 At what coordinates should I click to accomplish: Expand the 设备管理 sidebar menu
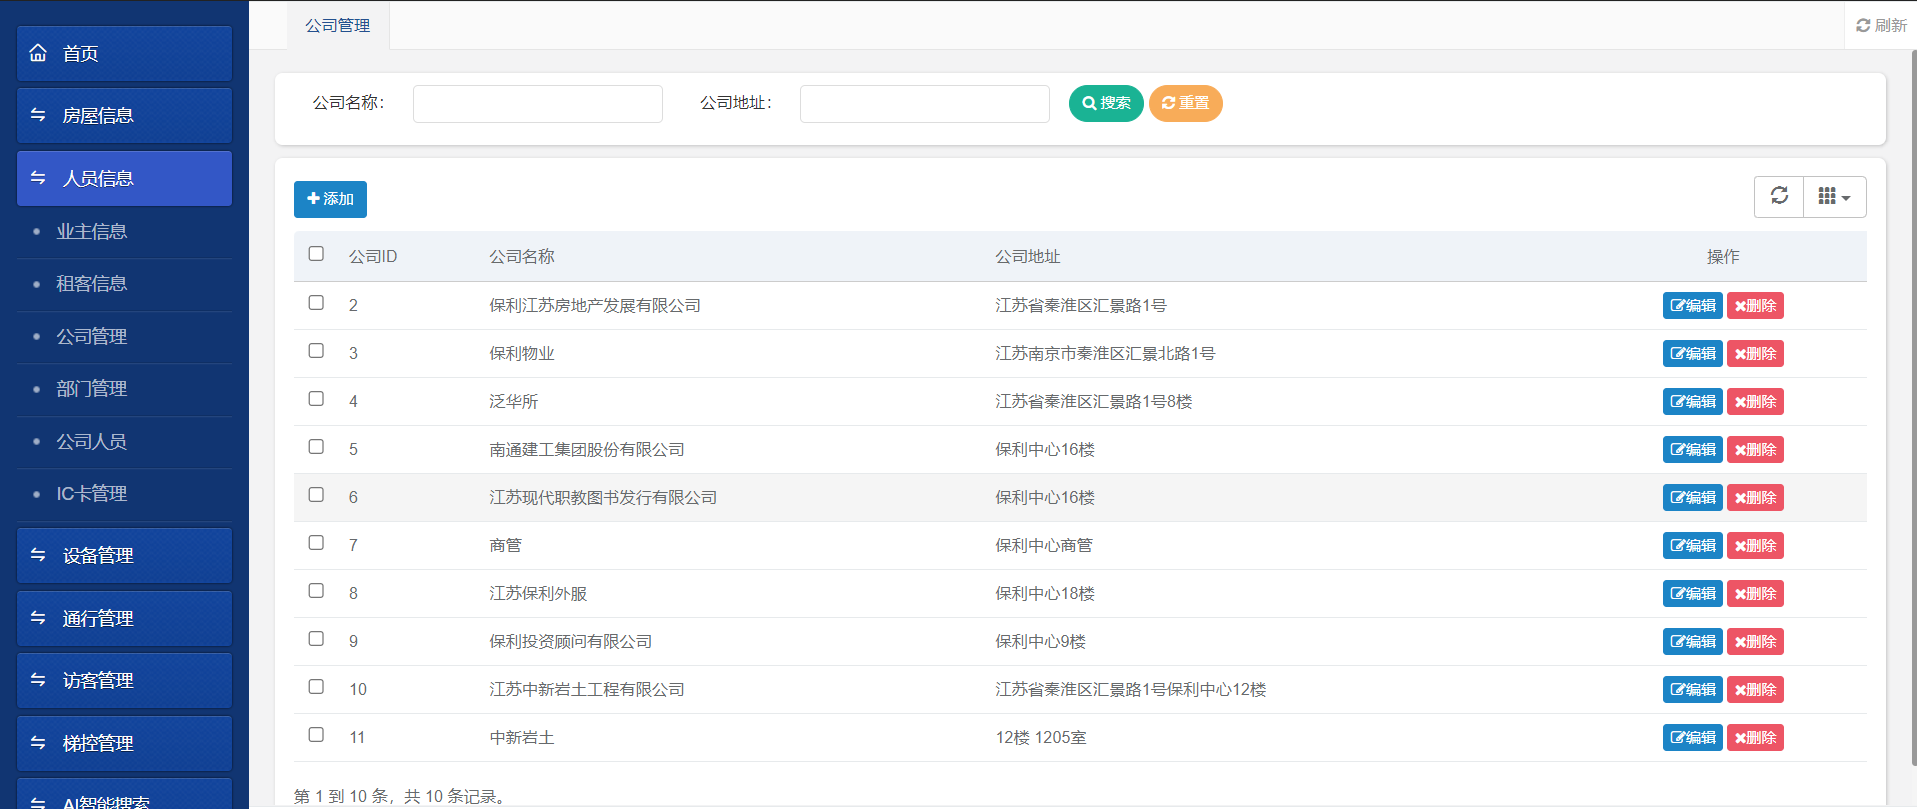pos(124,556)
